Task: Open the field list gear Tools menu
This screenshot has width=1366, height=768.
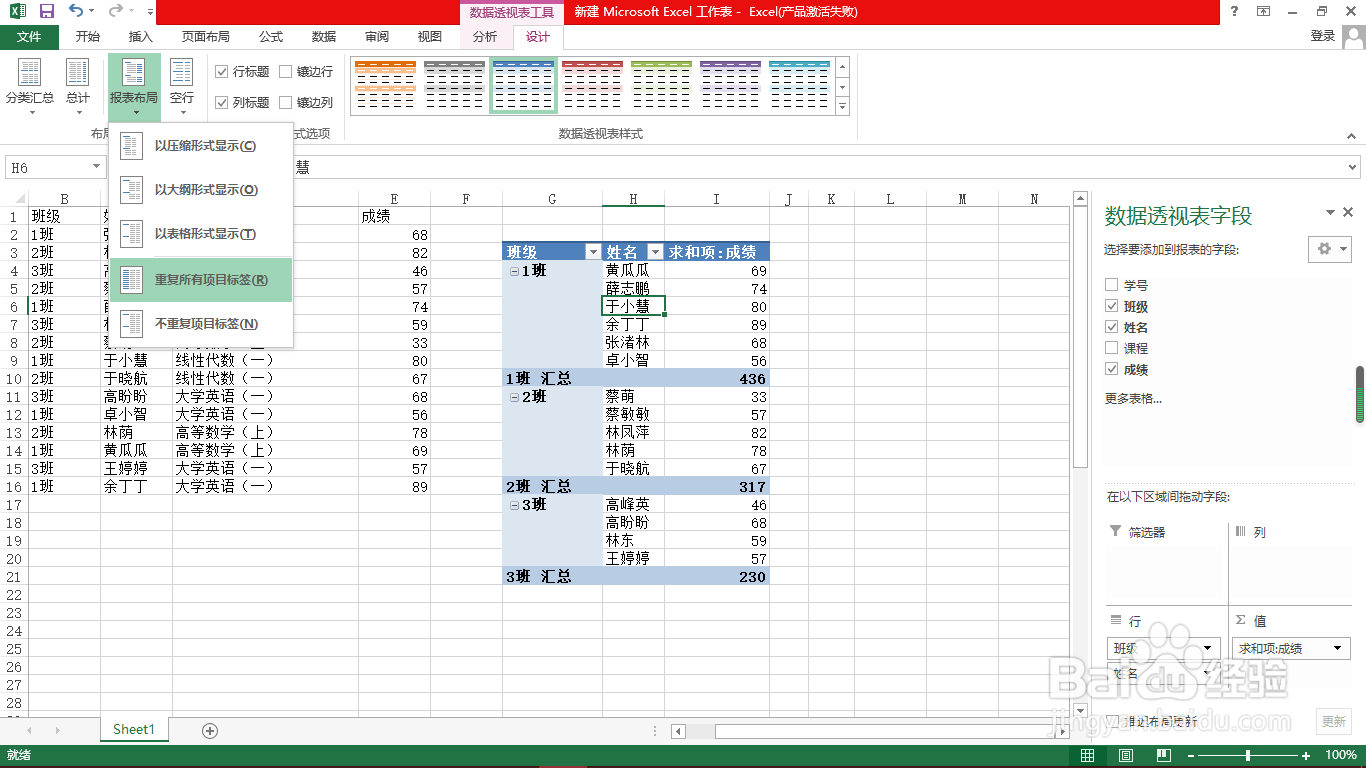Action: coord(1331,249)
